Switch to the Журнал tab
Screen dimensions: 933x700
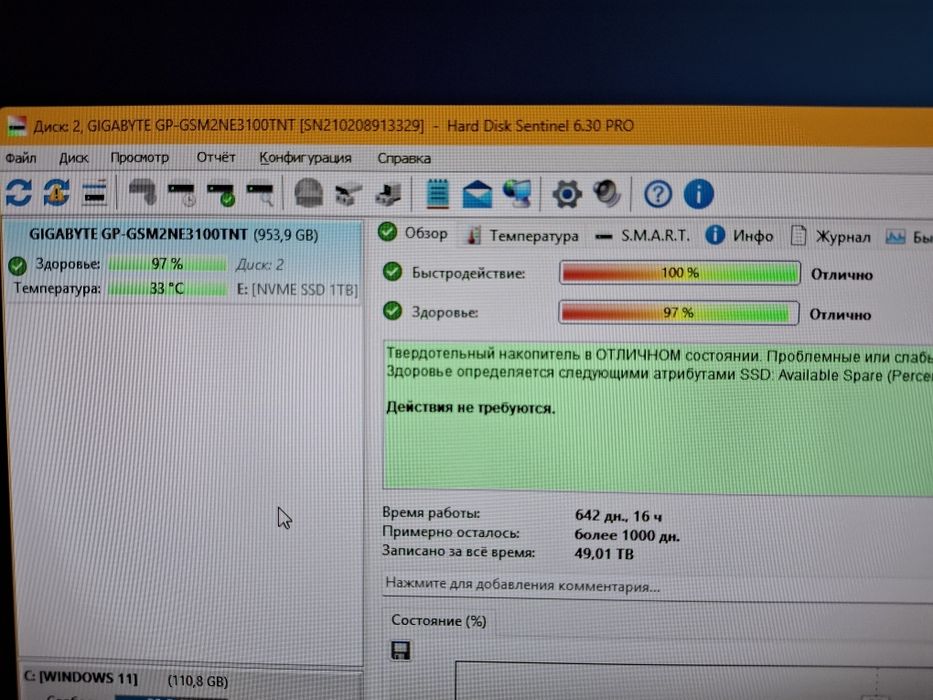click(x=830, y=237)
